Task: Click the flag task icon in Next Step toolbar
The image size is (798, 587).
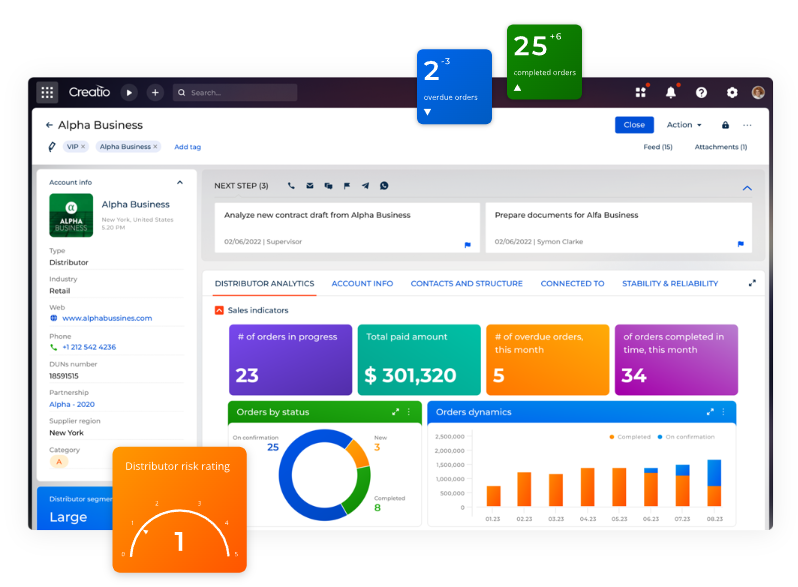Action: [x=347, y=186]
